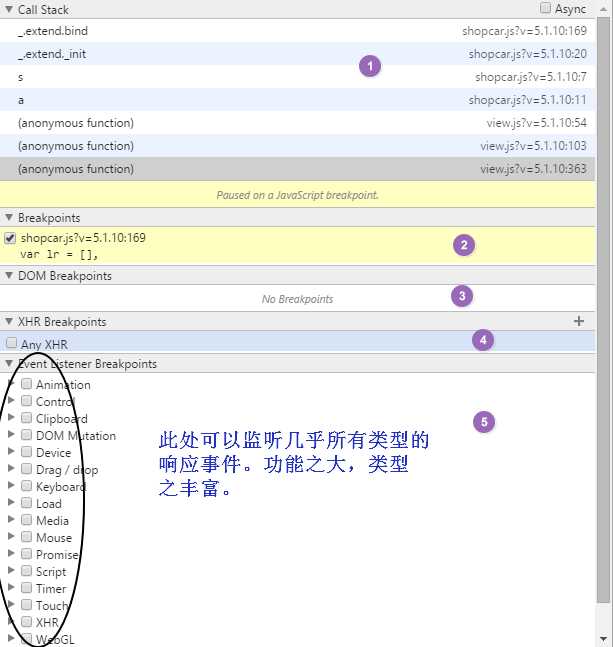Image resolution: width=613 pixels, height=647 pixels.
Task: Expand the Promise event category arrow
Action: pos(11,553)
